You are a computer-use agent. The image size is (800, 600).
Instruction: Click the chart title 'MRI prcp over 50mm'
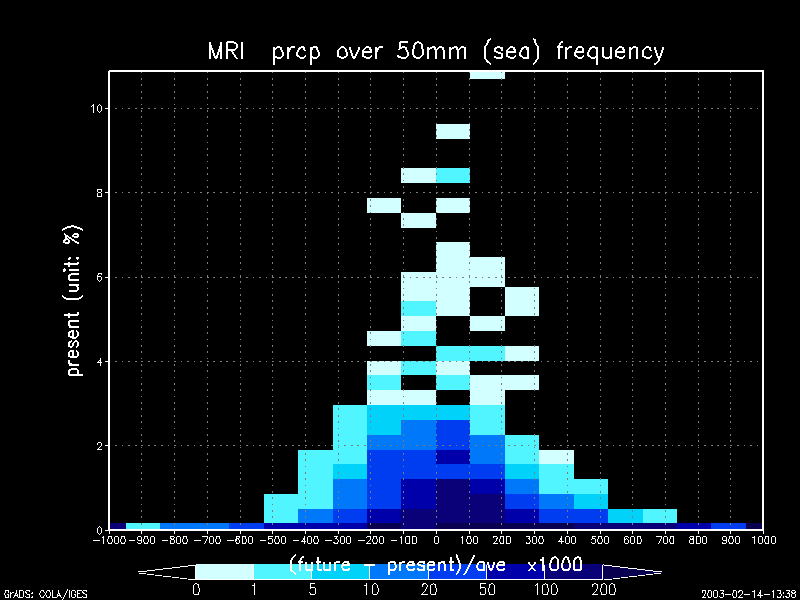click(435, 51)
